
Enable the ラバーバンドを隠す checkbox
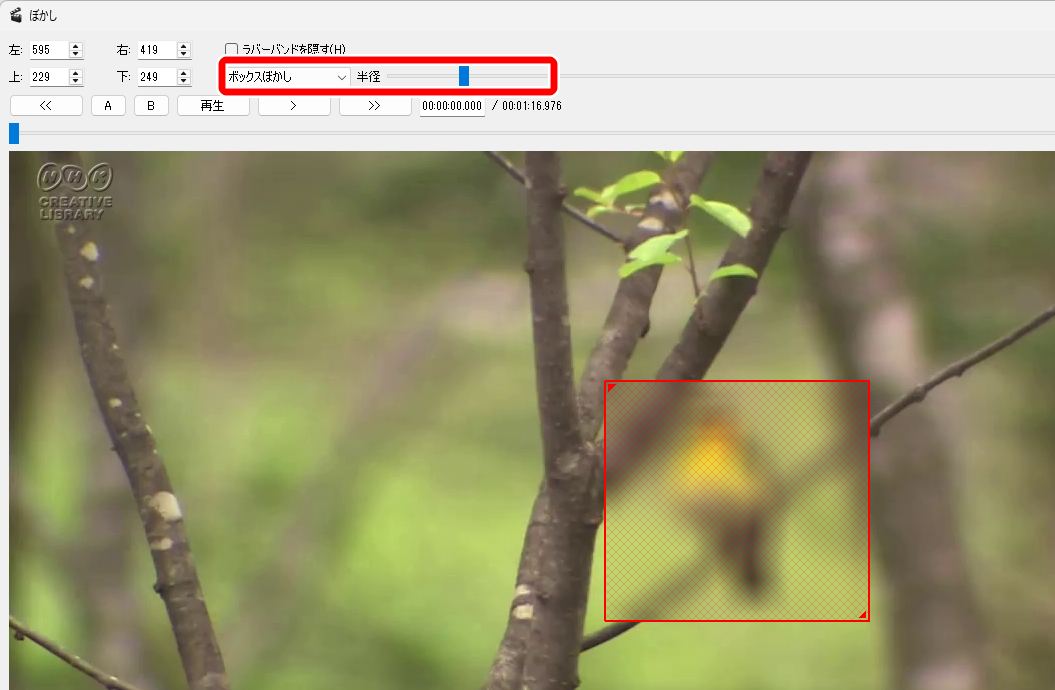pos(231,49)
